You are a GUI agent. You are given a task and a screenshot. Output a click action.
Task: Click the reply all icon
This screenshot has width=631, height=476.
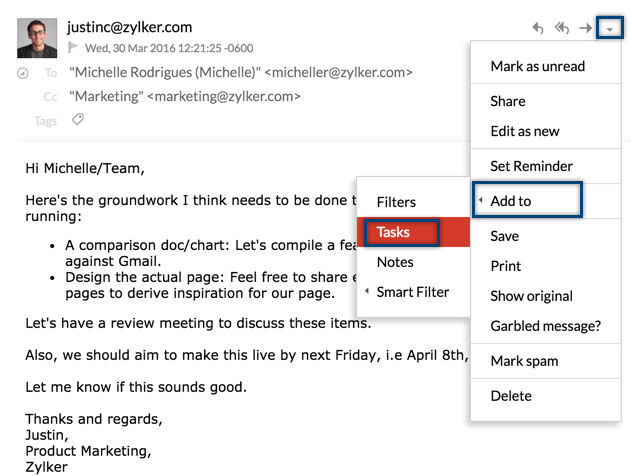[562, 29]
